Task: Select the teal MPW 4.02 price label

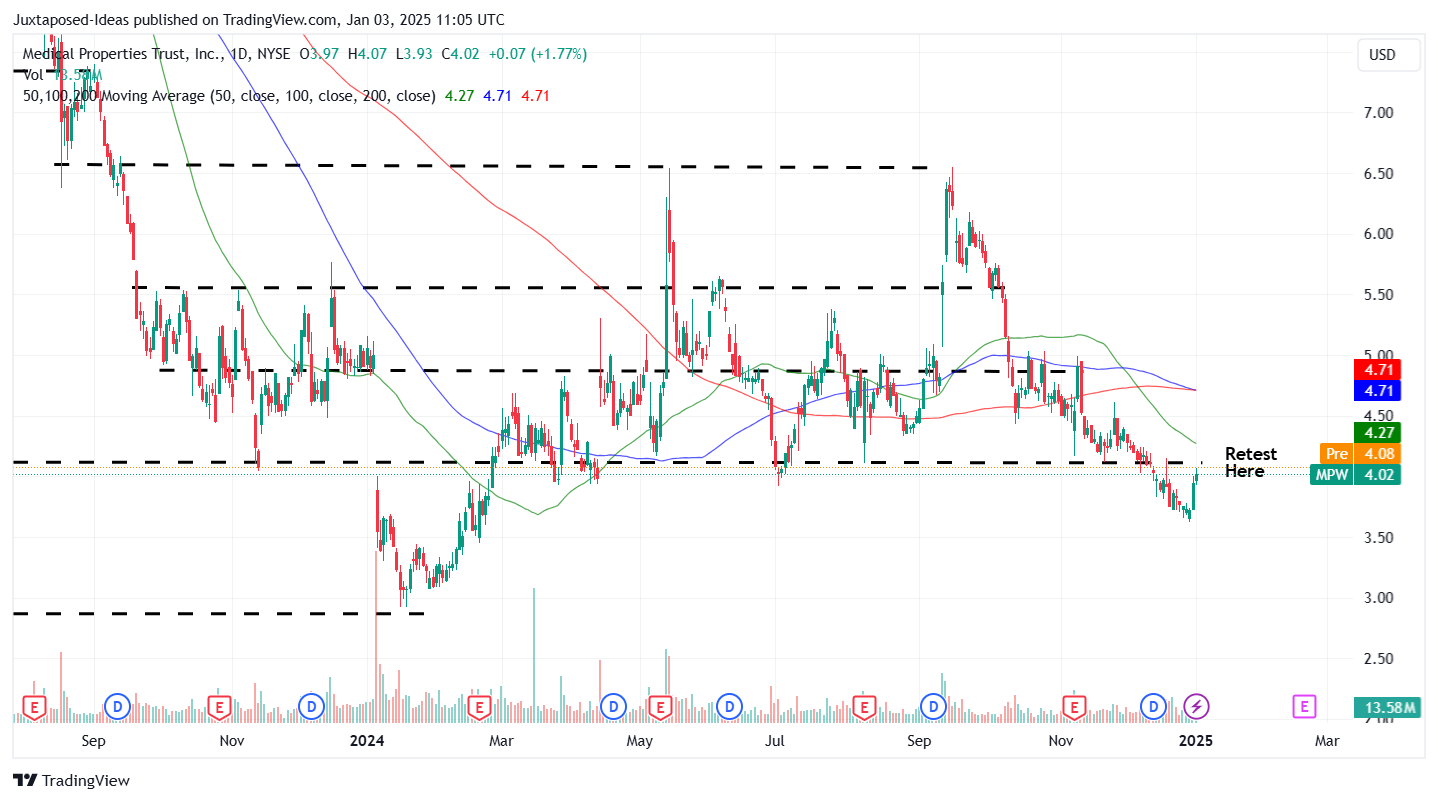Action: 1355,474
